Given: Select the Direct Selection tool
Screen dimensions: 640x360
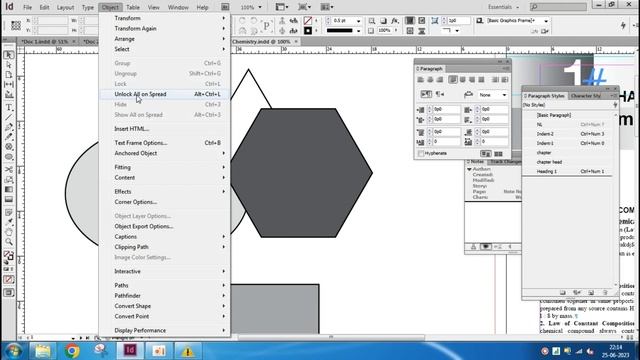Looking at the screenshot, I should (9, 65).
